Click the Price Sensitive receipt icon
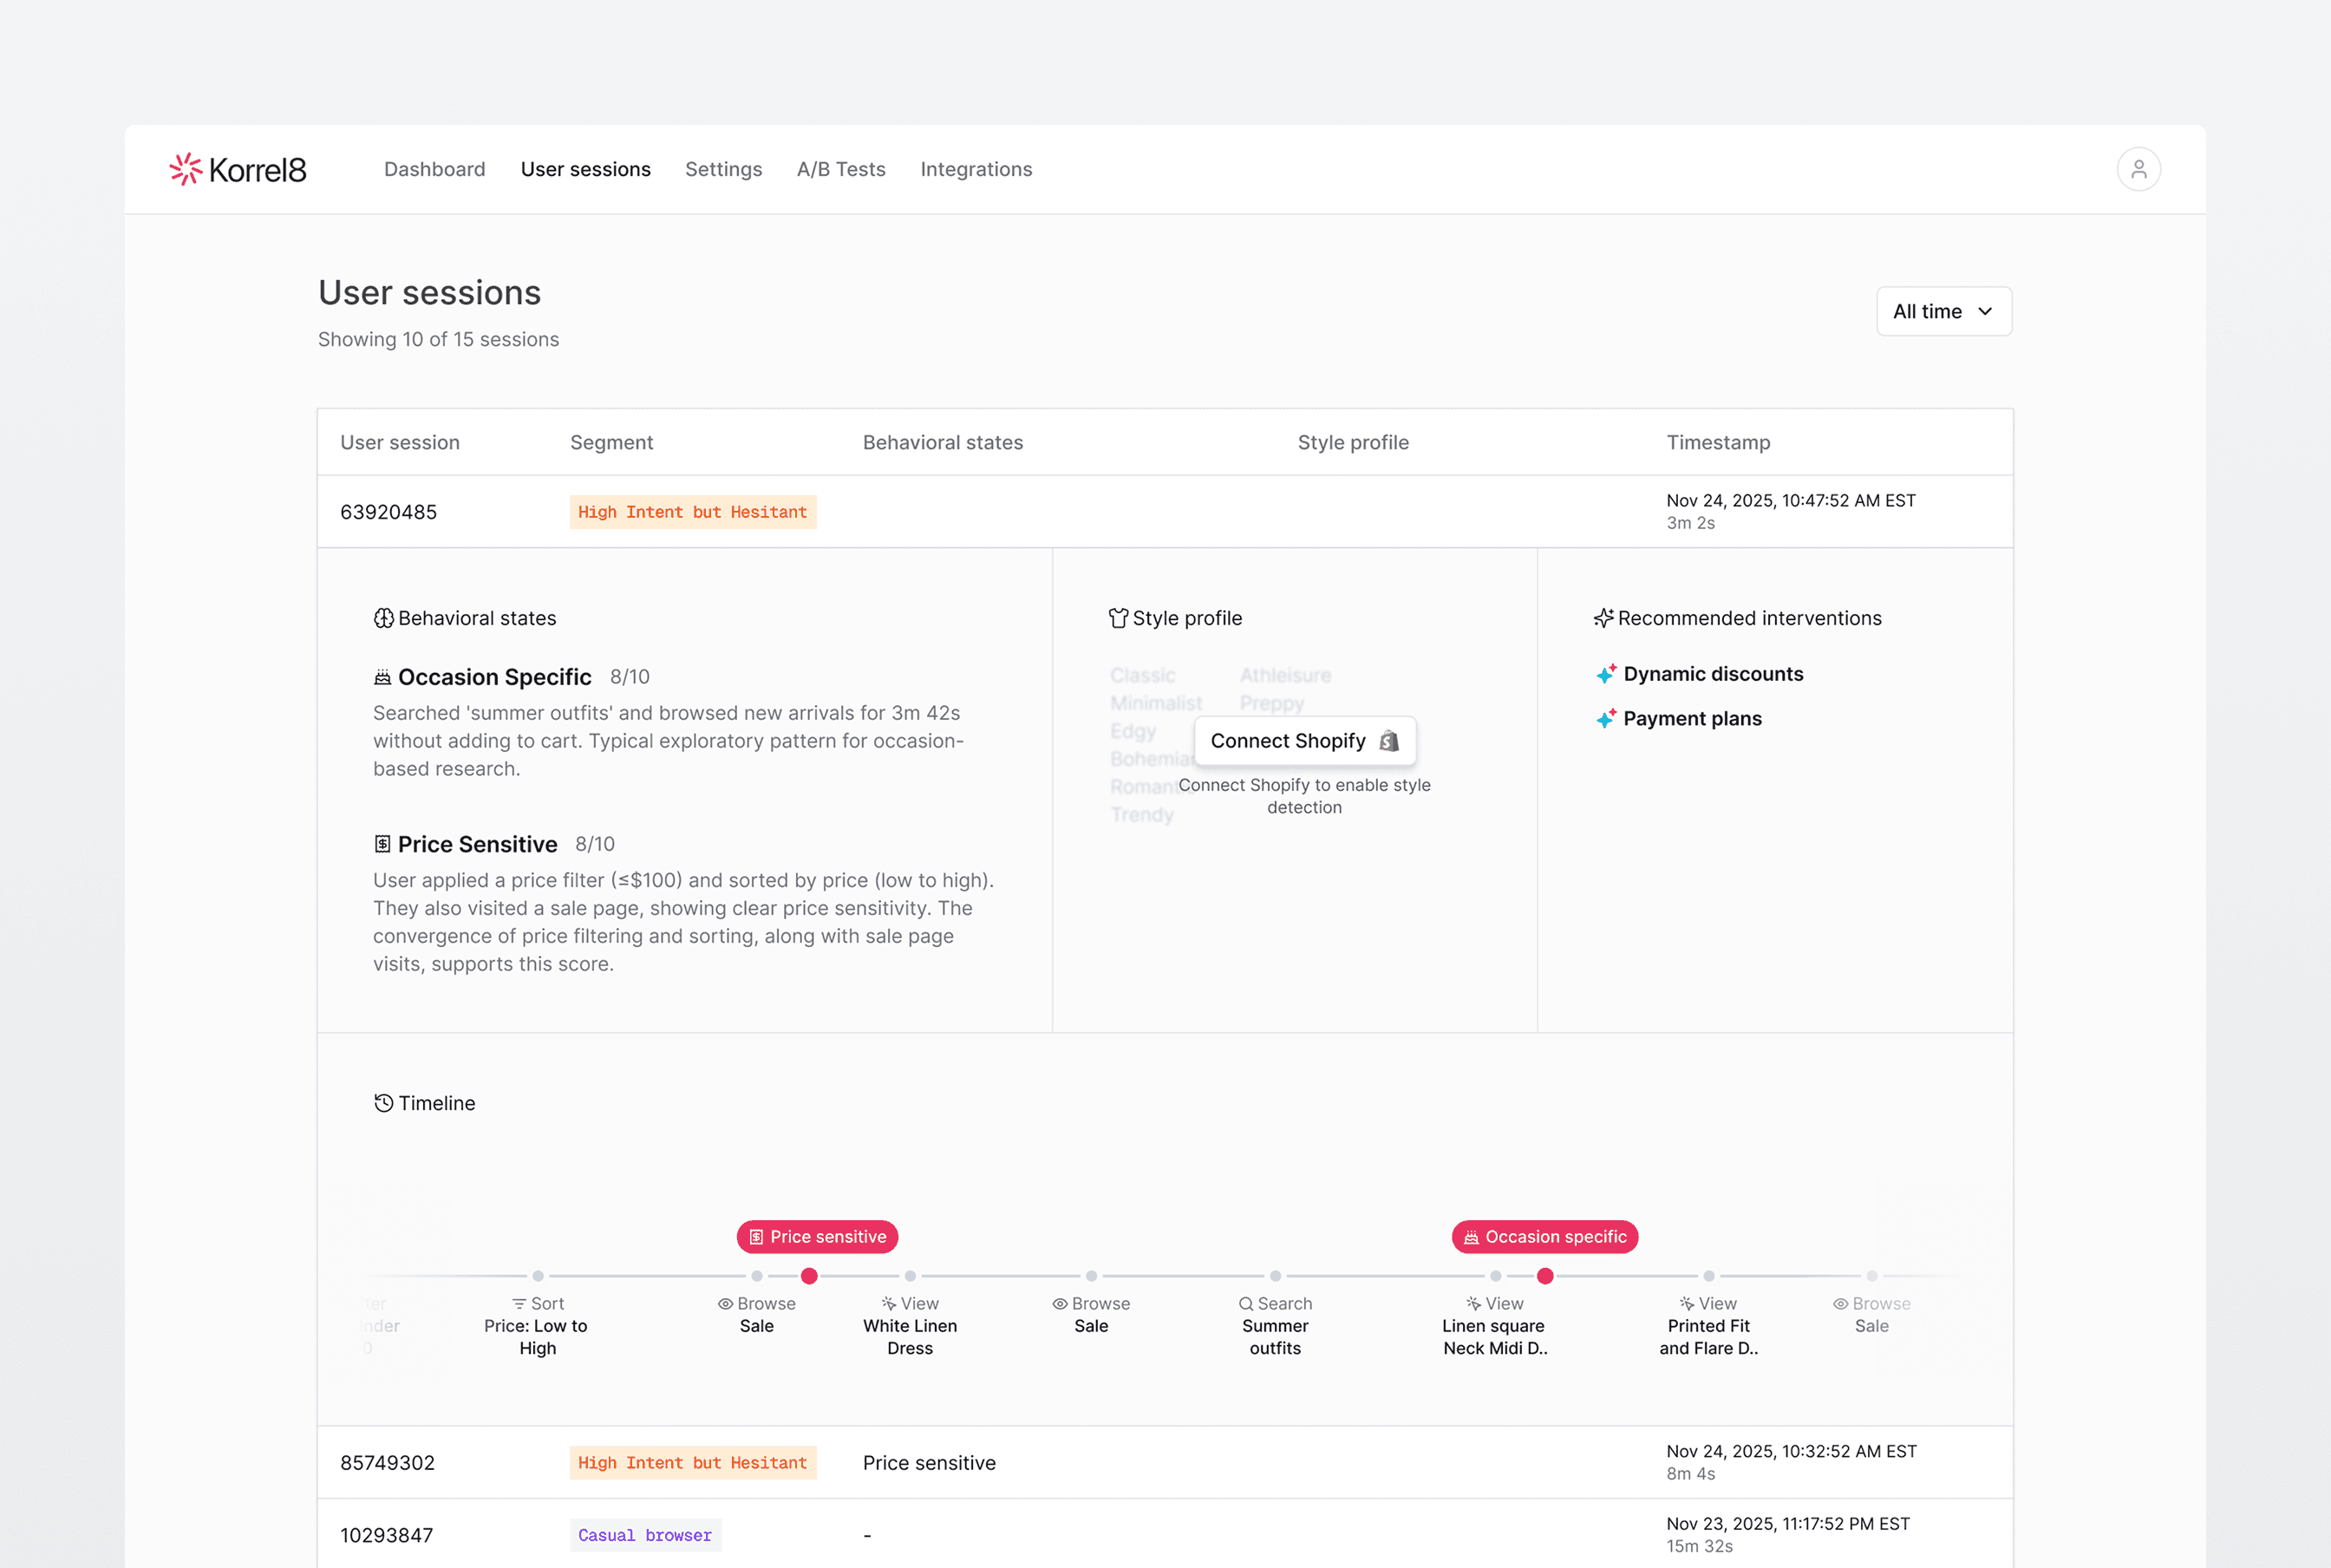This screenshot has width=2331, height=1568. [382, 844]
